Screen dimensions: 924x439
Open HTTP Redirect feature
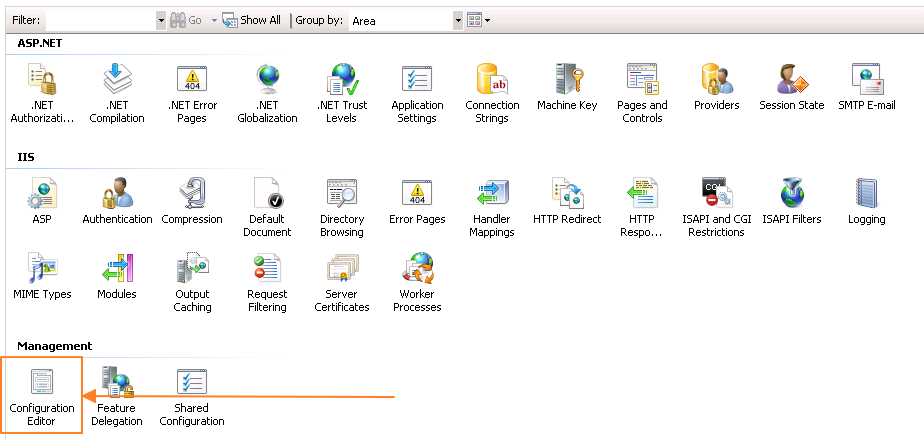click(x=567, y=201)
